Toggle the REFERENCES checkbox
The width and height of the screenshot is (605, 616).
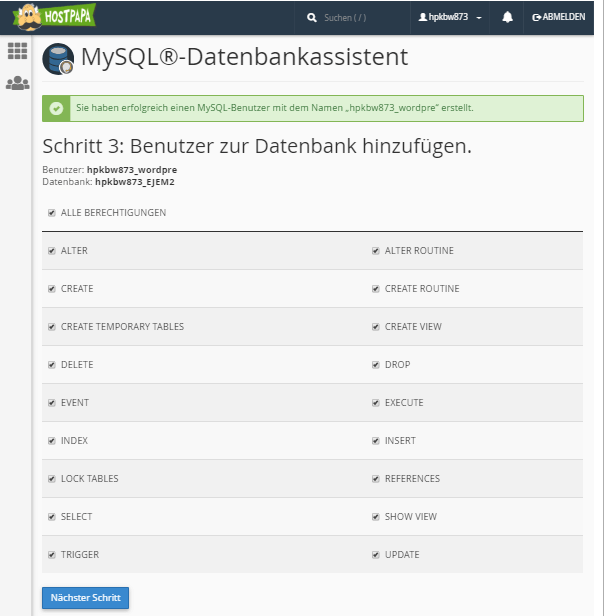point(376,479)
